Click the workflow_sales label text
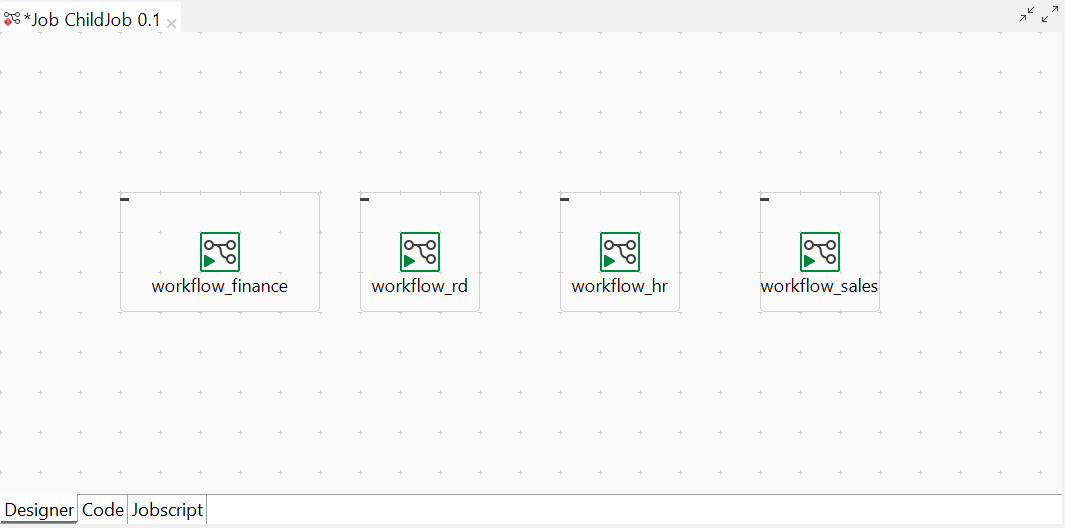The height and width of the screenshot is (528, 1065). pyautogui.click(x=819, y=286)
